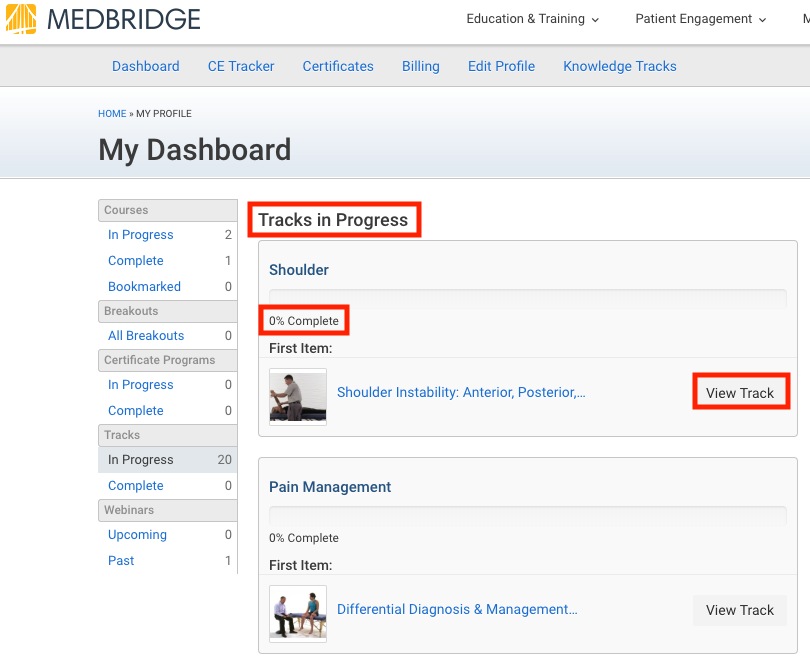The height and width of the screenshot is (663, 810).
Task: Open the Shoulder track title
Action: click(299, 270)
